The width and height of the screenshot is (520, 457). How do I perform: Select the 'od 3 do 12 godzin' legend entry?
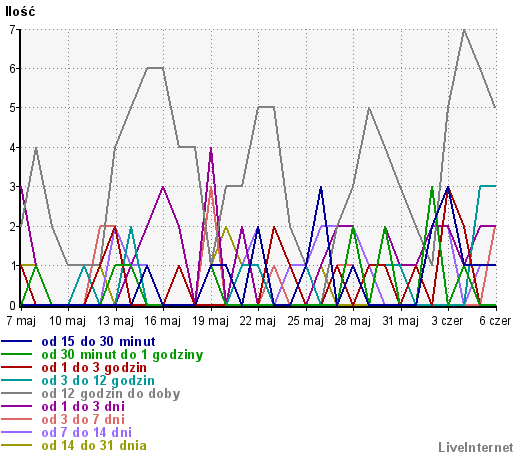98,381
